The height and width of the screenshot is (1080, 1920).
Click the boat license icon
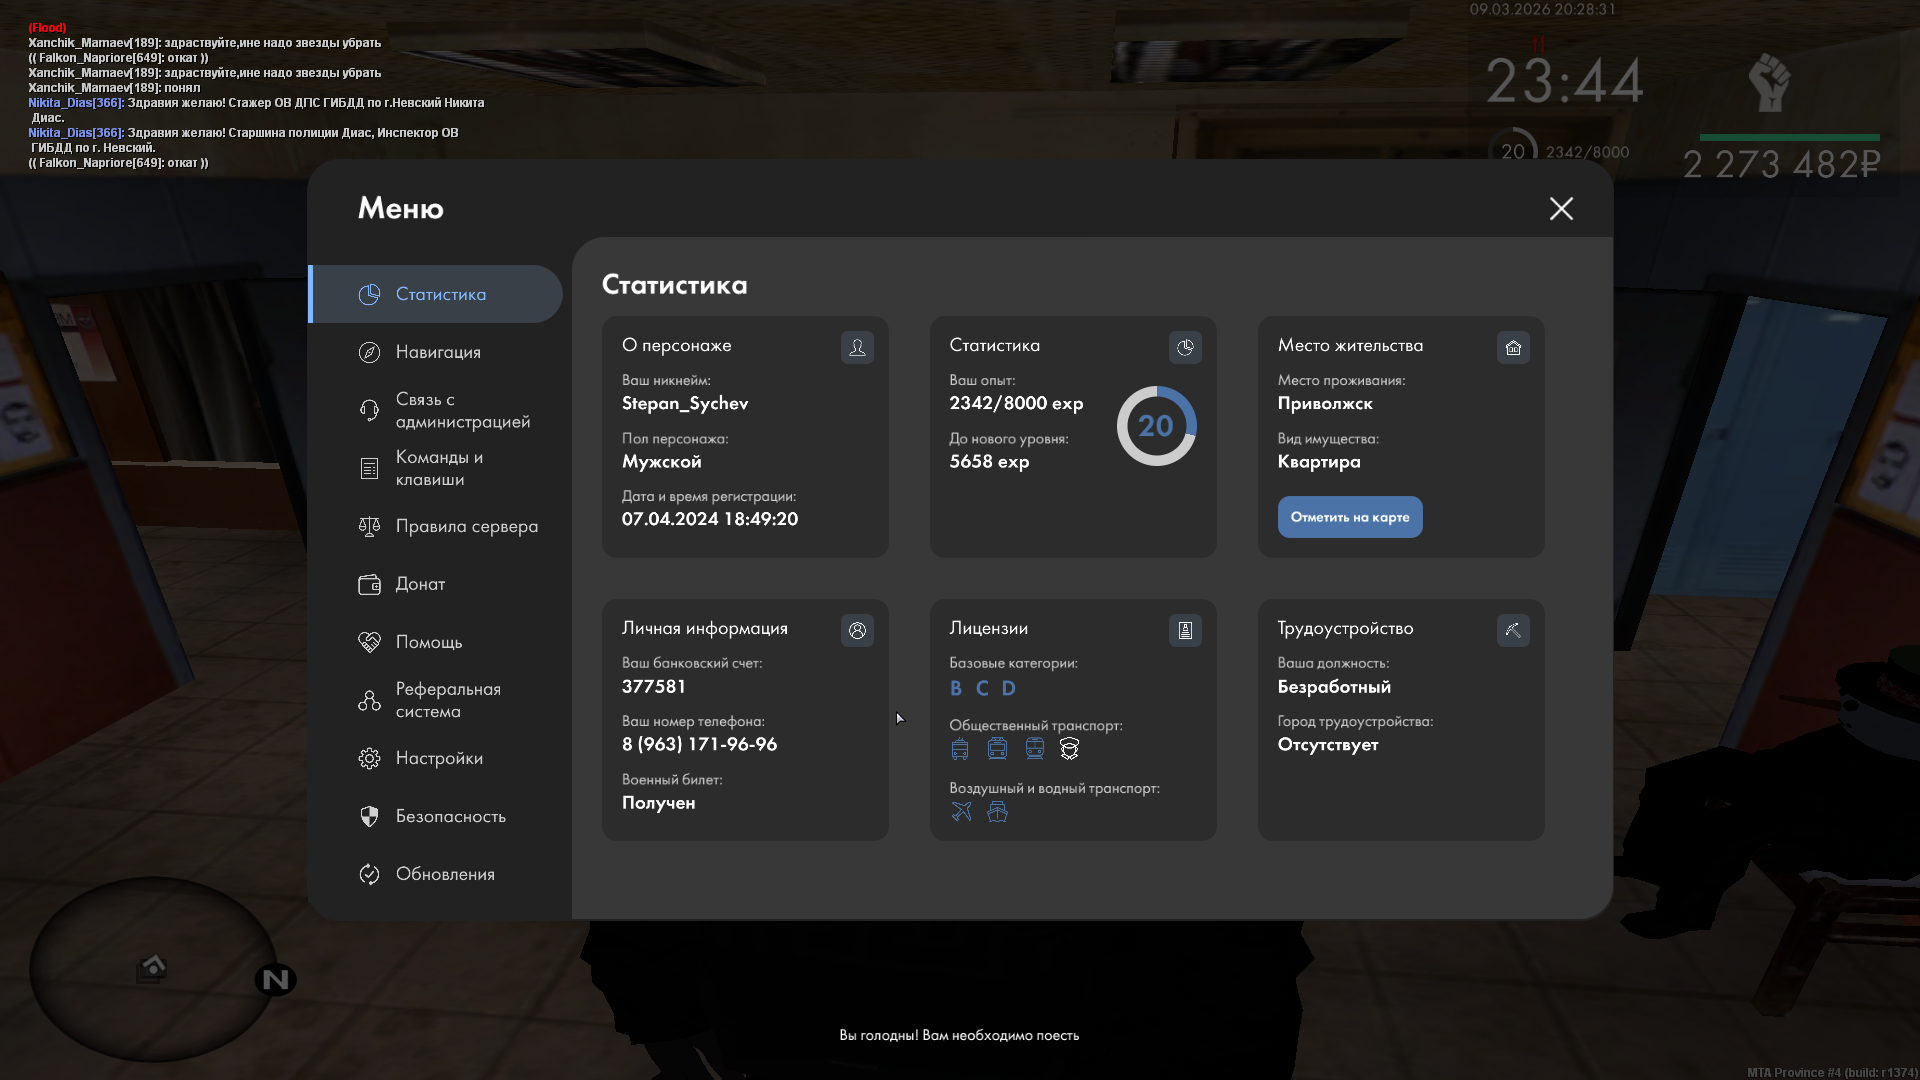pyautogui.click(x=997, y=812)
